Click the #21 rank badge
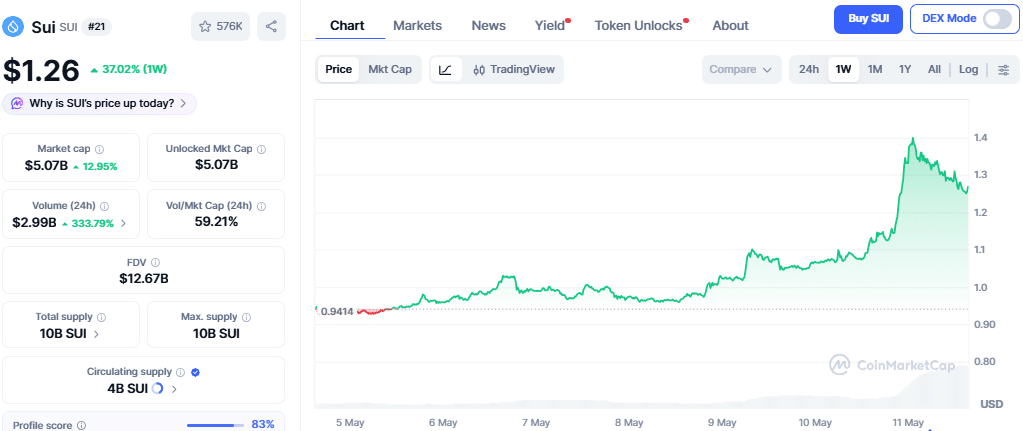The height and width of the screenshot is (431, 1023). point(97,27)
